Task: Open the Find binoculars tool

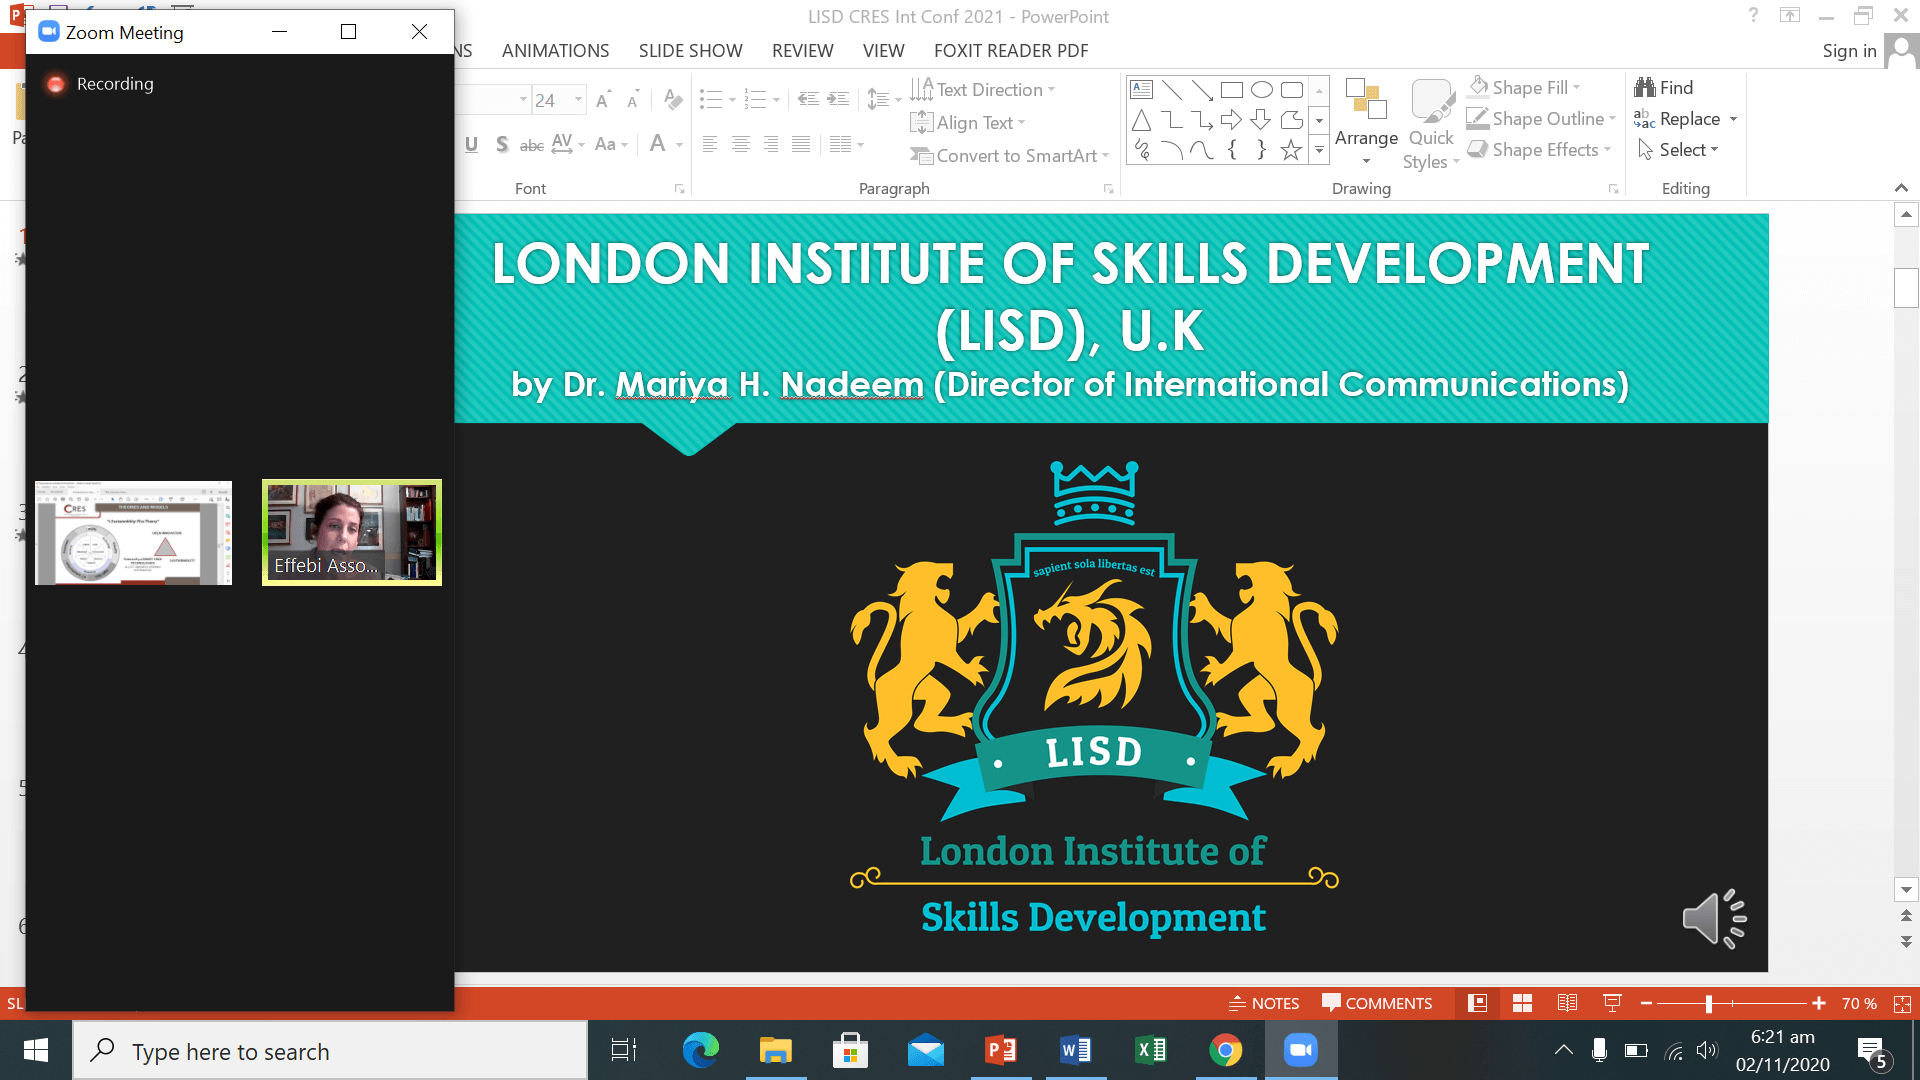Action: (x=1664, y=88)
